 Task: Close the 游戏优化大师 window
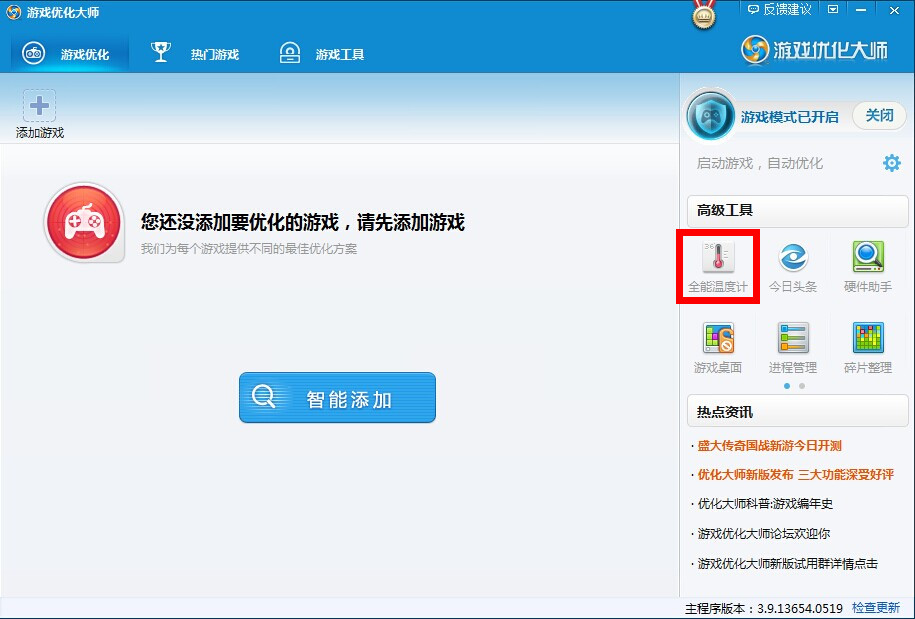(894, 9)
